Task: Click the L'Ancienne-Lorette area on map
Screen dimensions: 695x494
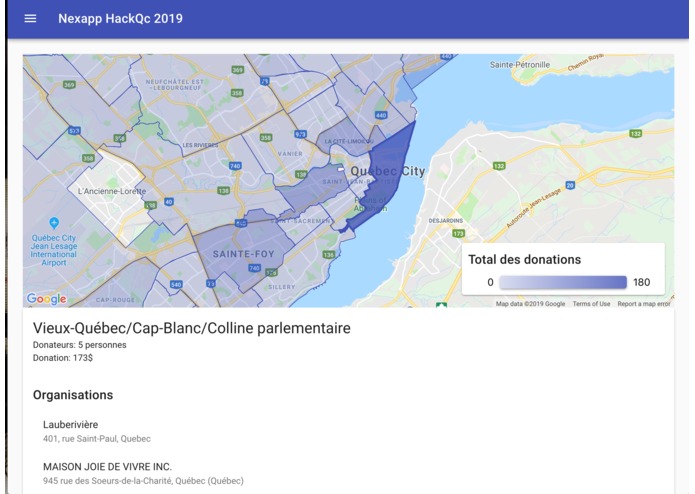Action: pyautogui.click(x=112, y=191)
